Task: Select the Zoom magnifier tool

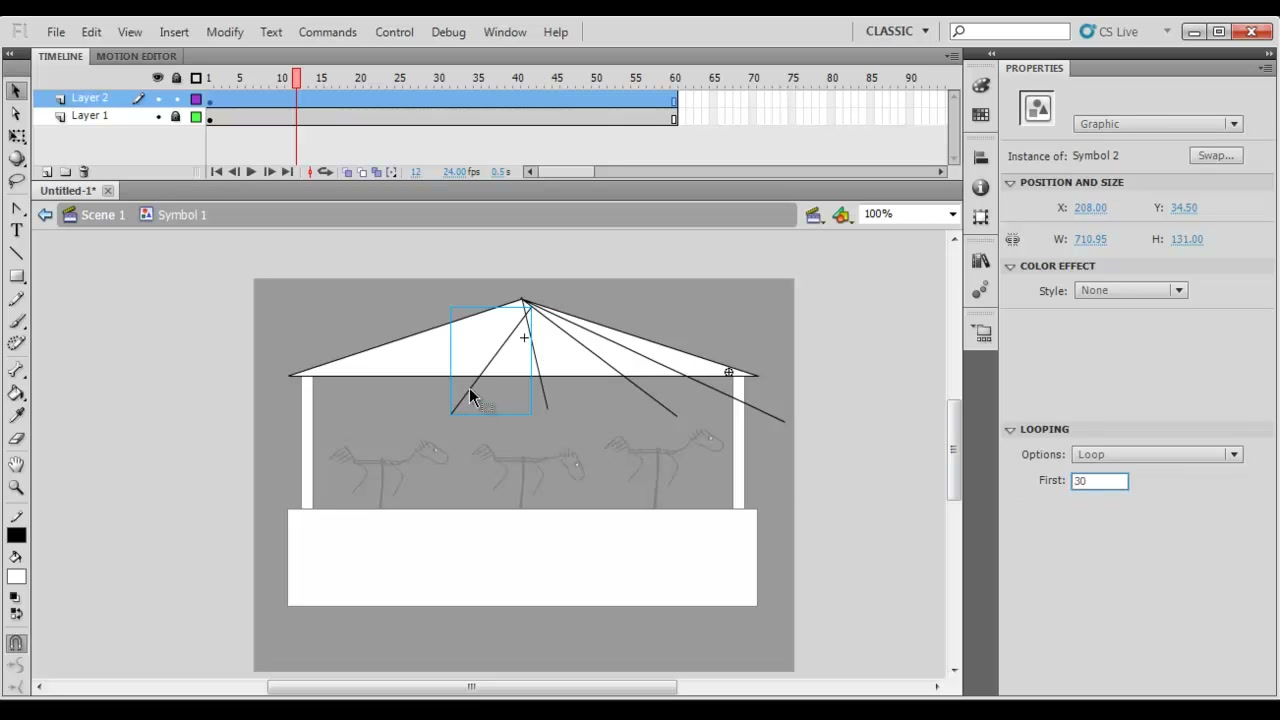Action: point(16,487)
